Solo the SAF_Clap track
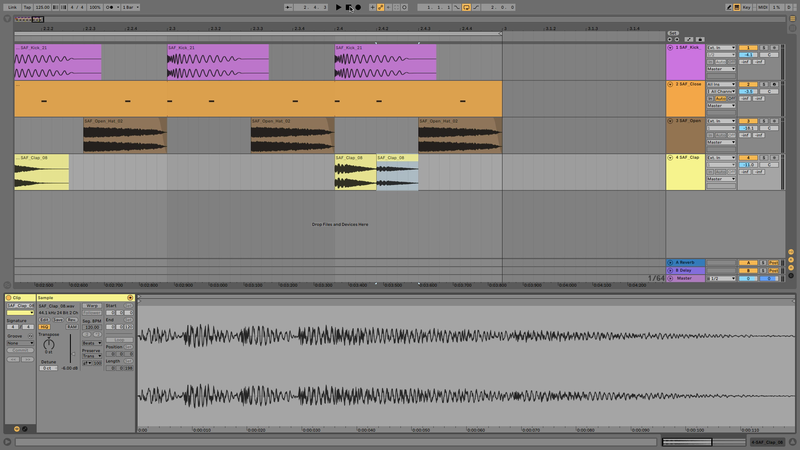Image resolution: width=800 pixels, height=450 pixels. (764, 158)
